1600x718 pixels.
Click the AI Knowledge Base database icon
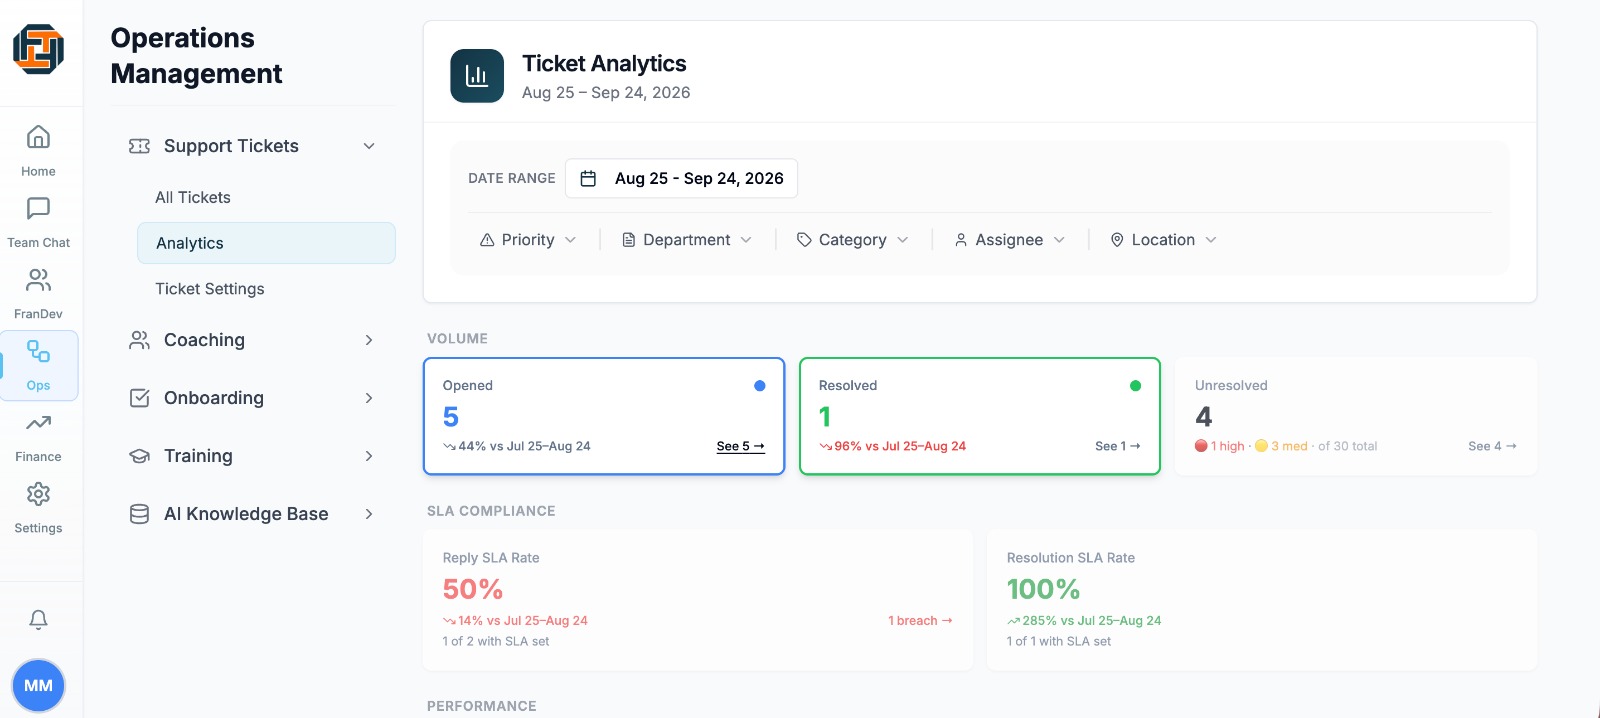(139, 514)
